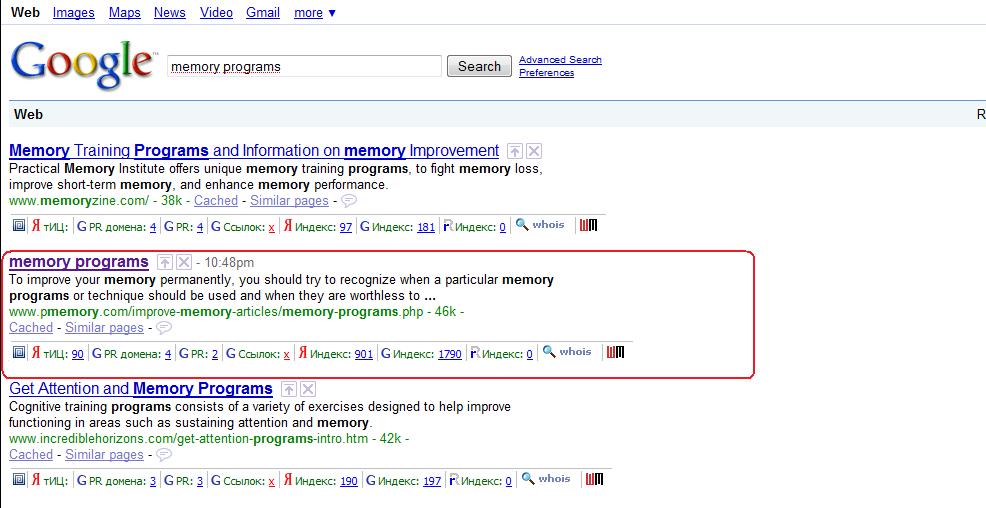The height and width of the screenshot is (508, 986).
Task: Open Cached link for pmemory result
Action: coord(31,328)
